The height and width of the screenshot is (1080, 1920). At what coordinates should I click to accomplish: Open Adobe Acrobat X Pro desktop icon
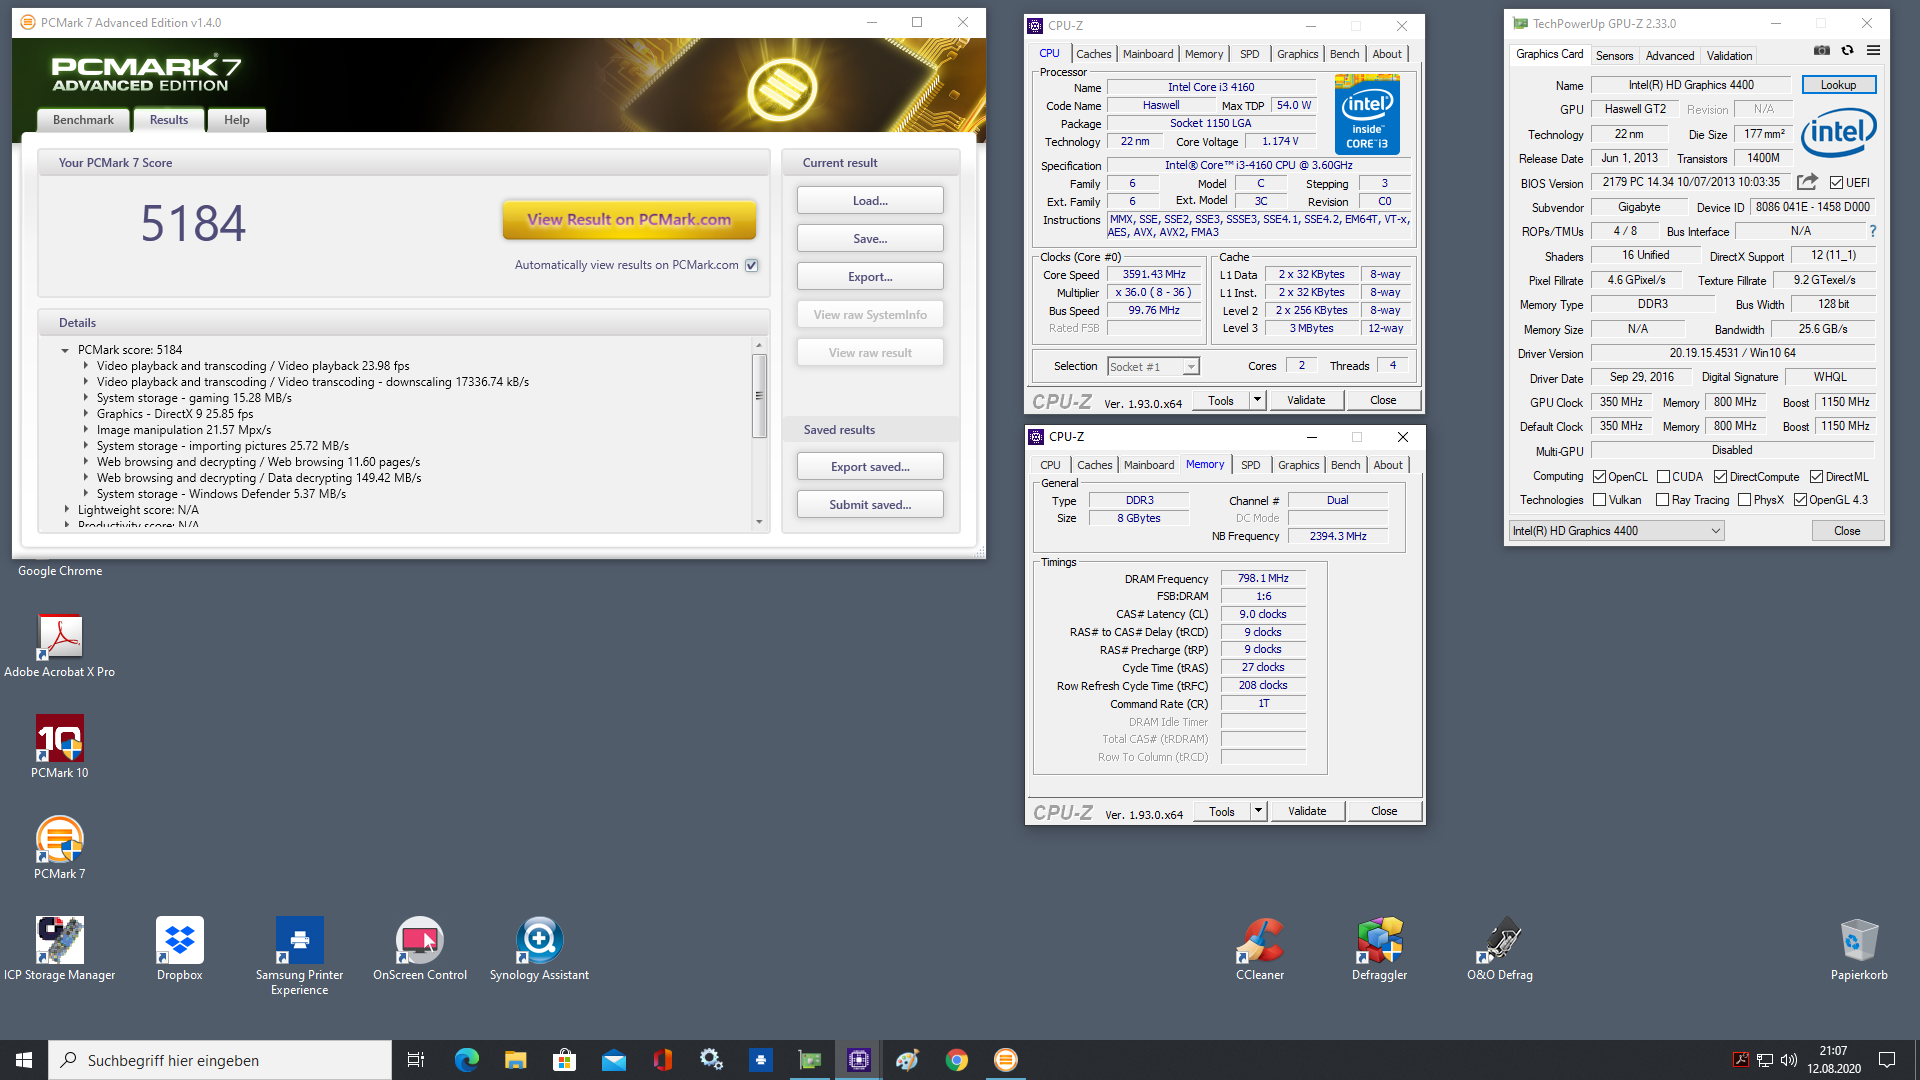coord(60,646)
